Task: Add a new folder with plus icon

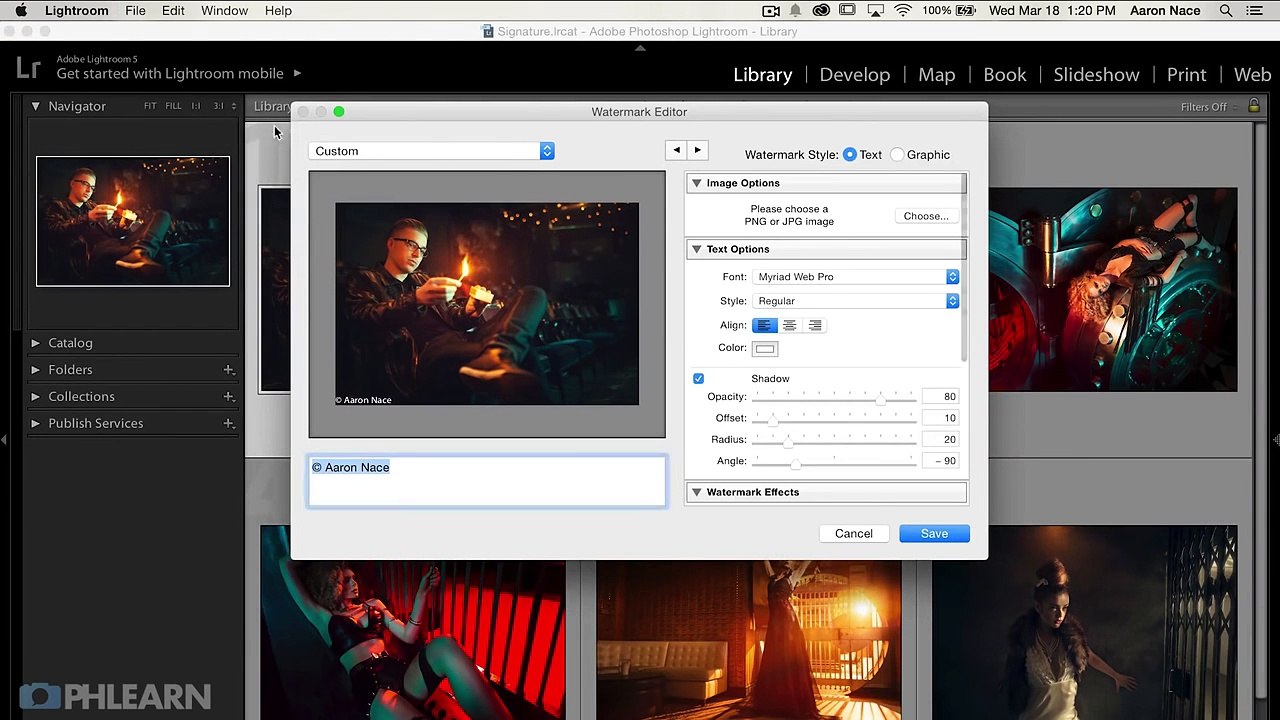Action: coord(229,370)
